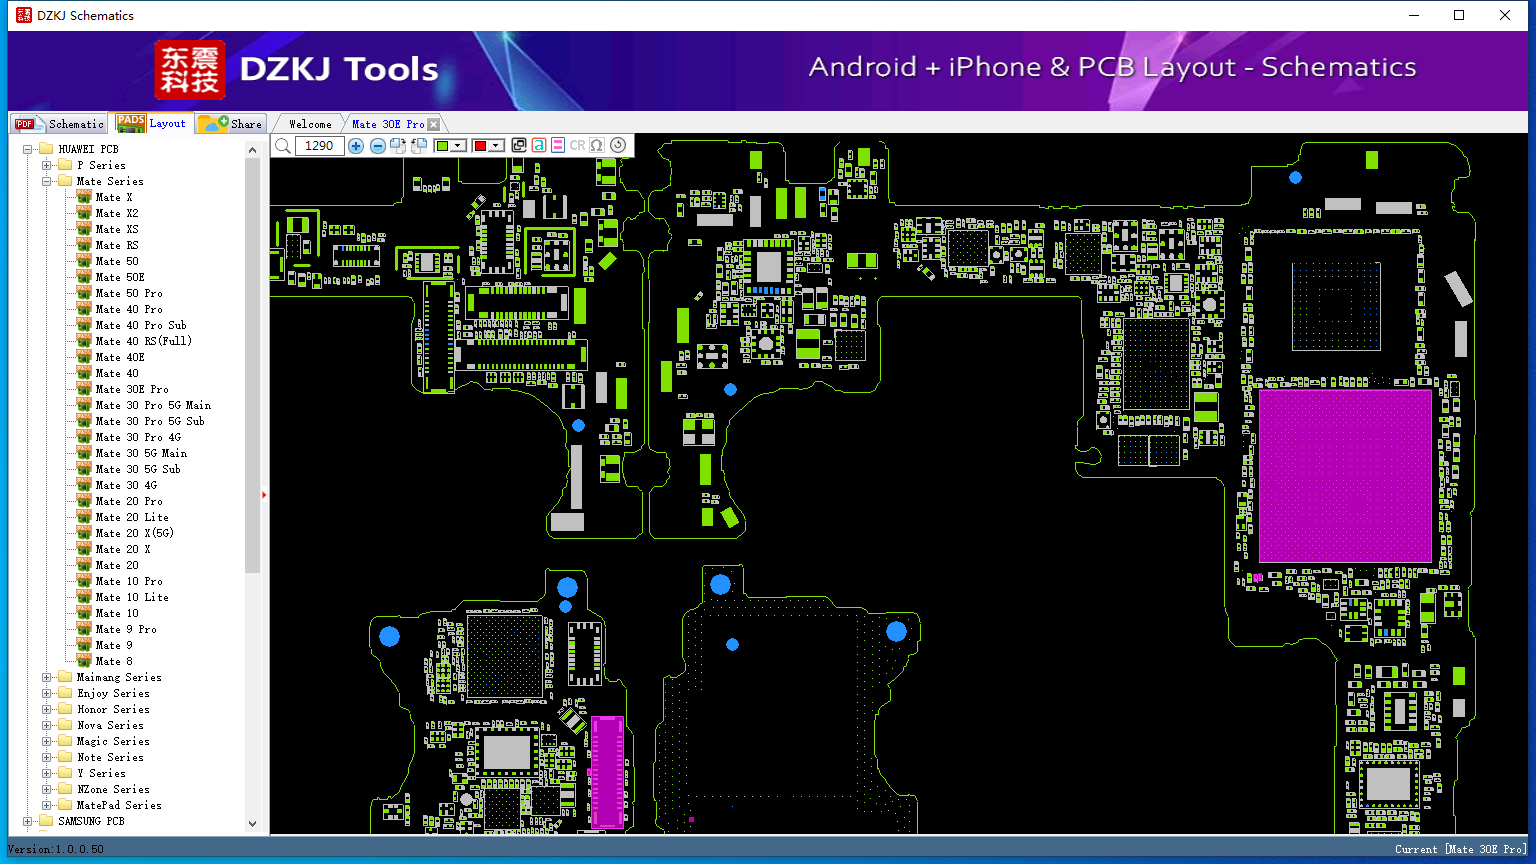
Task: Toggle the pink lines display icon
Action: pyautogui.click(x=558, y=145)
